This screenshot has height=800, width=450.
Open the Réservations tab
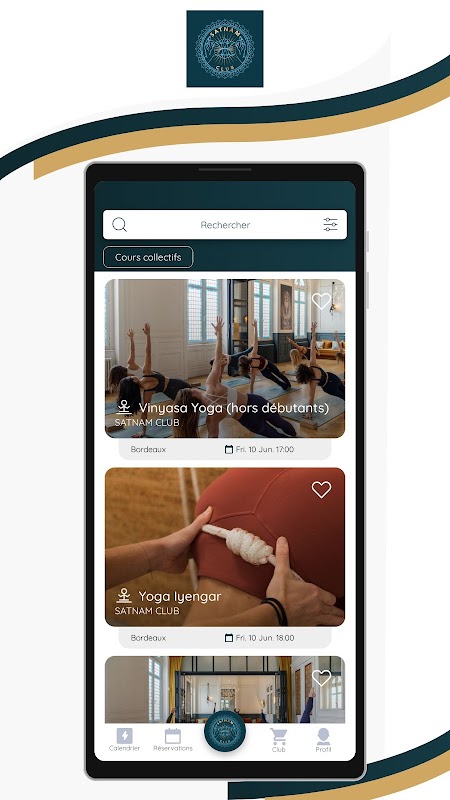[x=173, y=739]
